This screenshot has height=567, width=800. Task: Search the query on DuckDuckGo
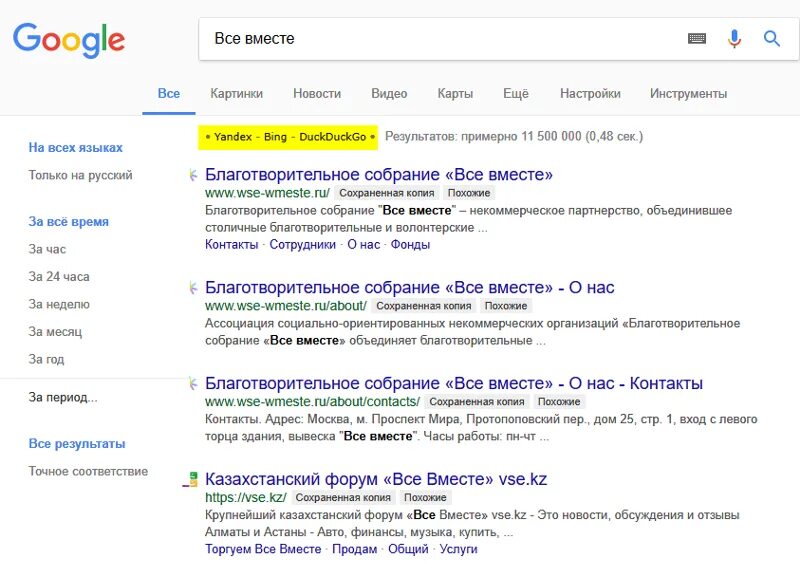333,137
